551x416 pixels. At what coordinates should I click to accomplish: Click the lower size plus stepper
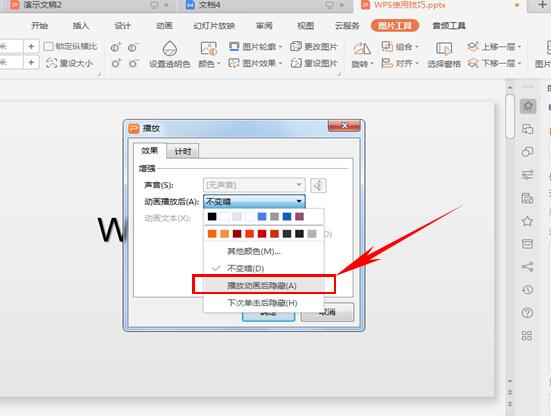[x=31, y=63]
